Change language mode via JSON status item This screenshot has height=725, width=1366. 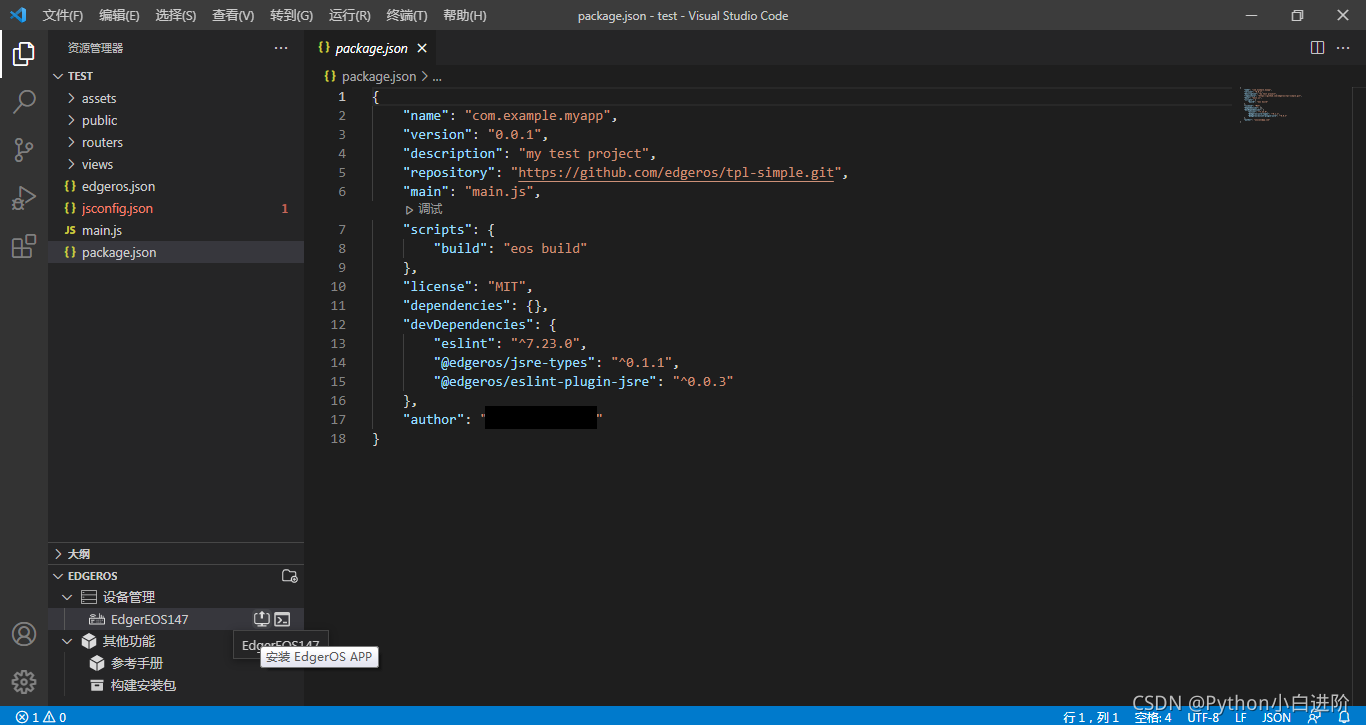pos(1276,717)
